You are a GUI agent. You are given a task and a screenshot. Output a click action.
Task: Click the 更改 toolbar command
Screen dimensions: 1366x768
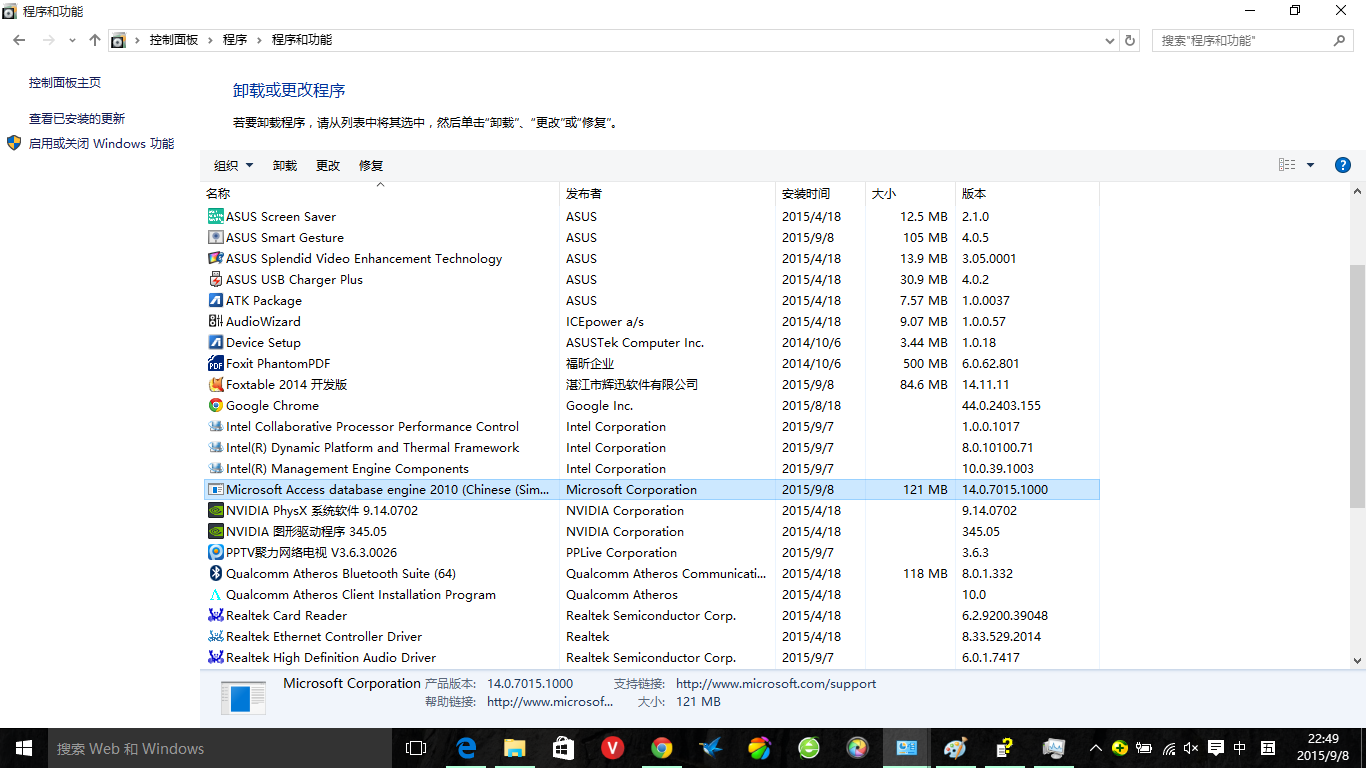coord(328,165)
